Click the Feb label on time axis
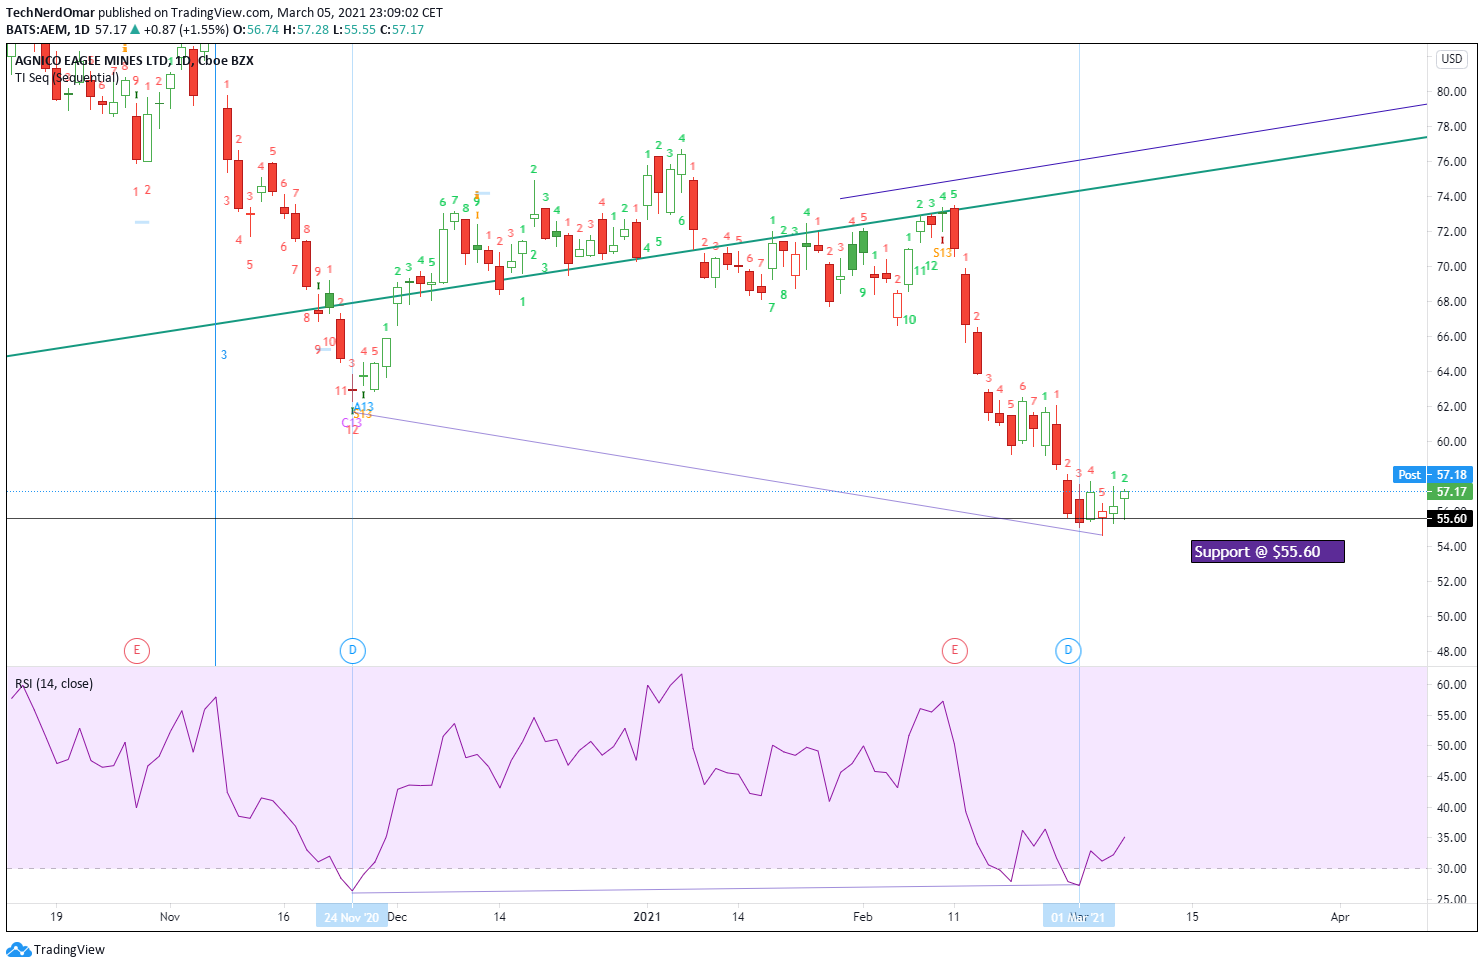This screenshot has width=1484, height=968. (x=862, y=917)
